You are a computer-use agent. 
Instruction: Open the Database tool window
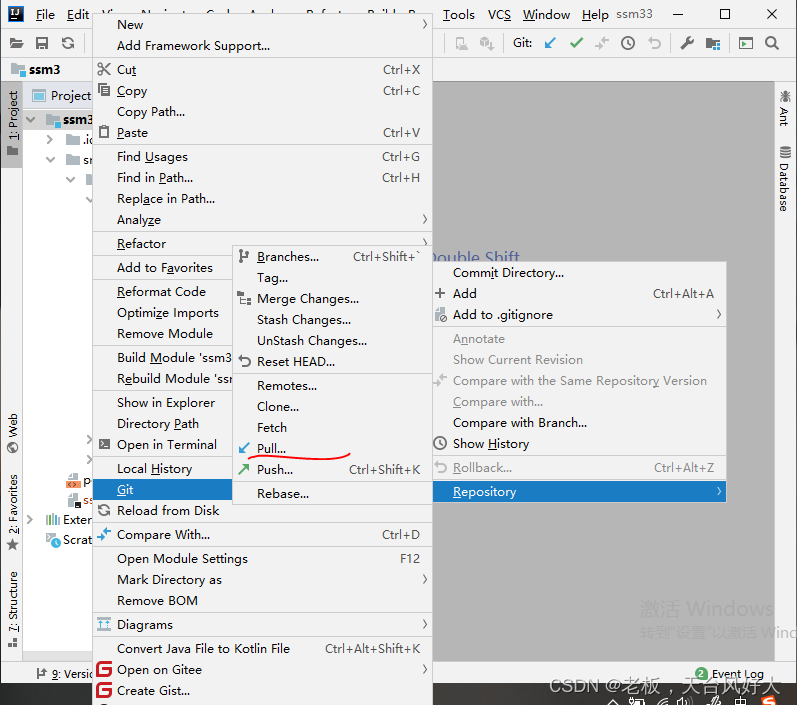coord(784,179)
